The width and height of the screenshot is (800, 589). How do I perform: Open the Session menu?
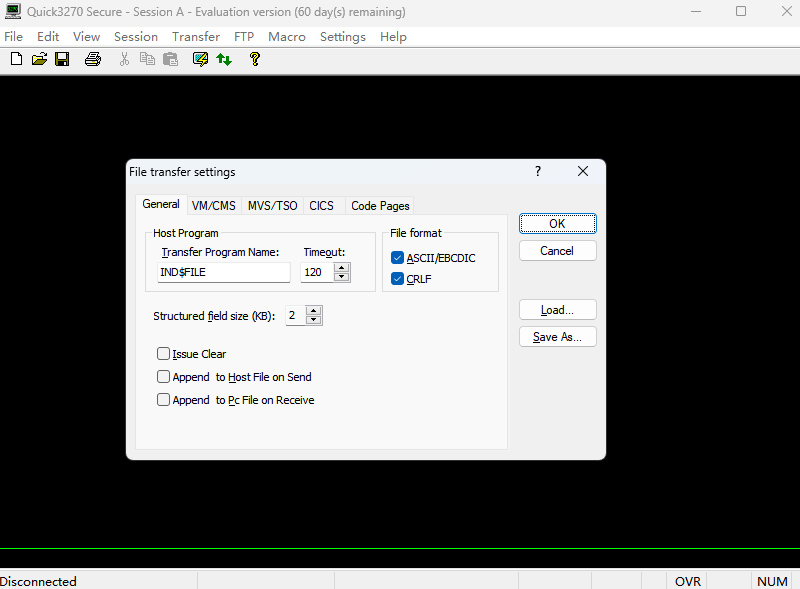click(x=136, y=37)
